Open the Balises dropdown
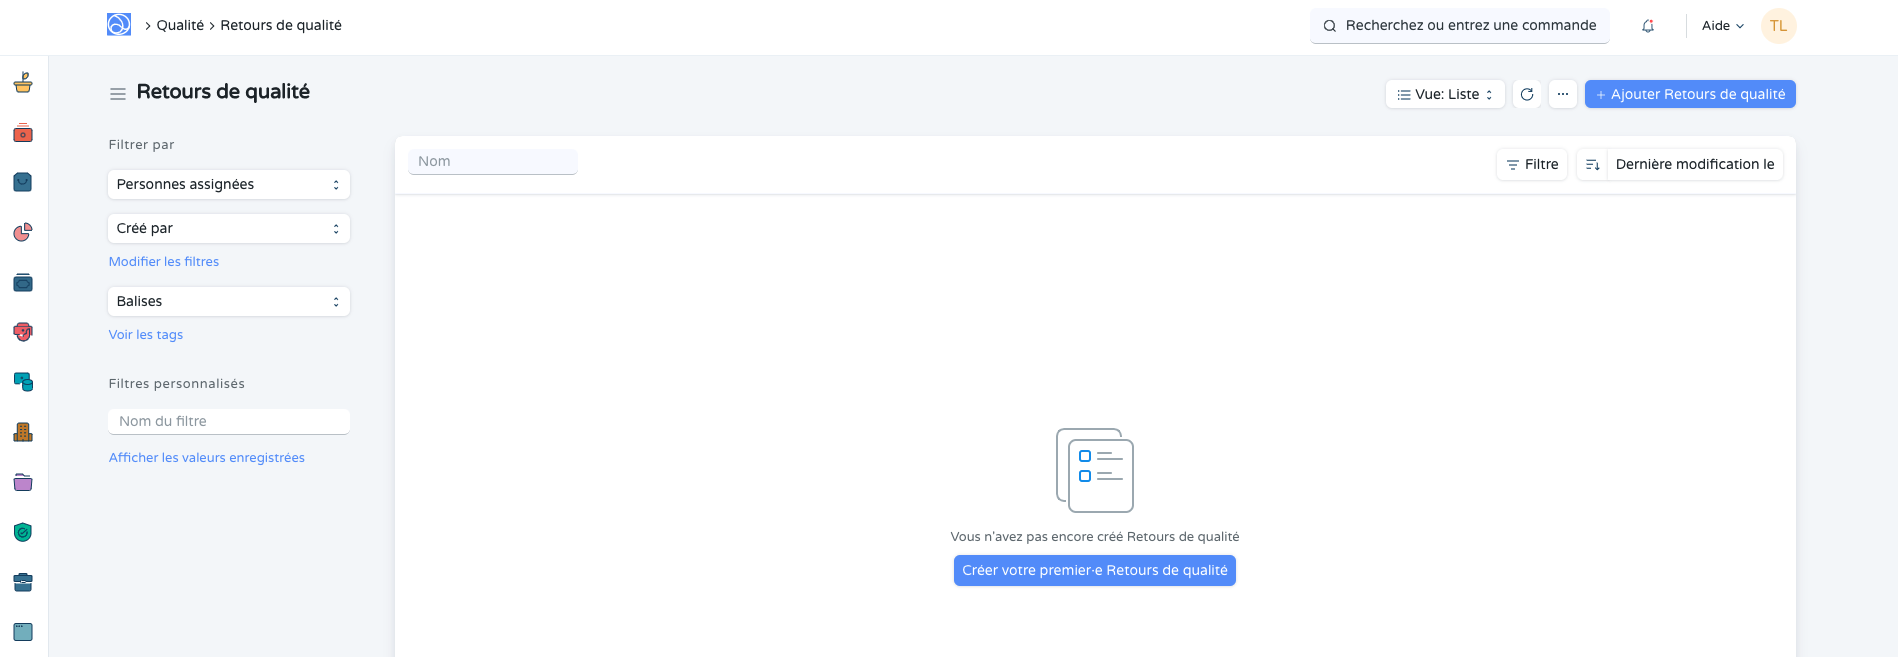 point(228,301)
